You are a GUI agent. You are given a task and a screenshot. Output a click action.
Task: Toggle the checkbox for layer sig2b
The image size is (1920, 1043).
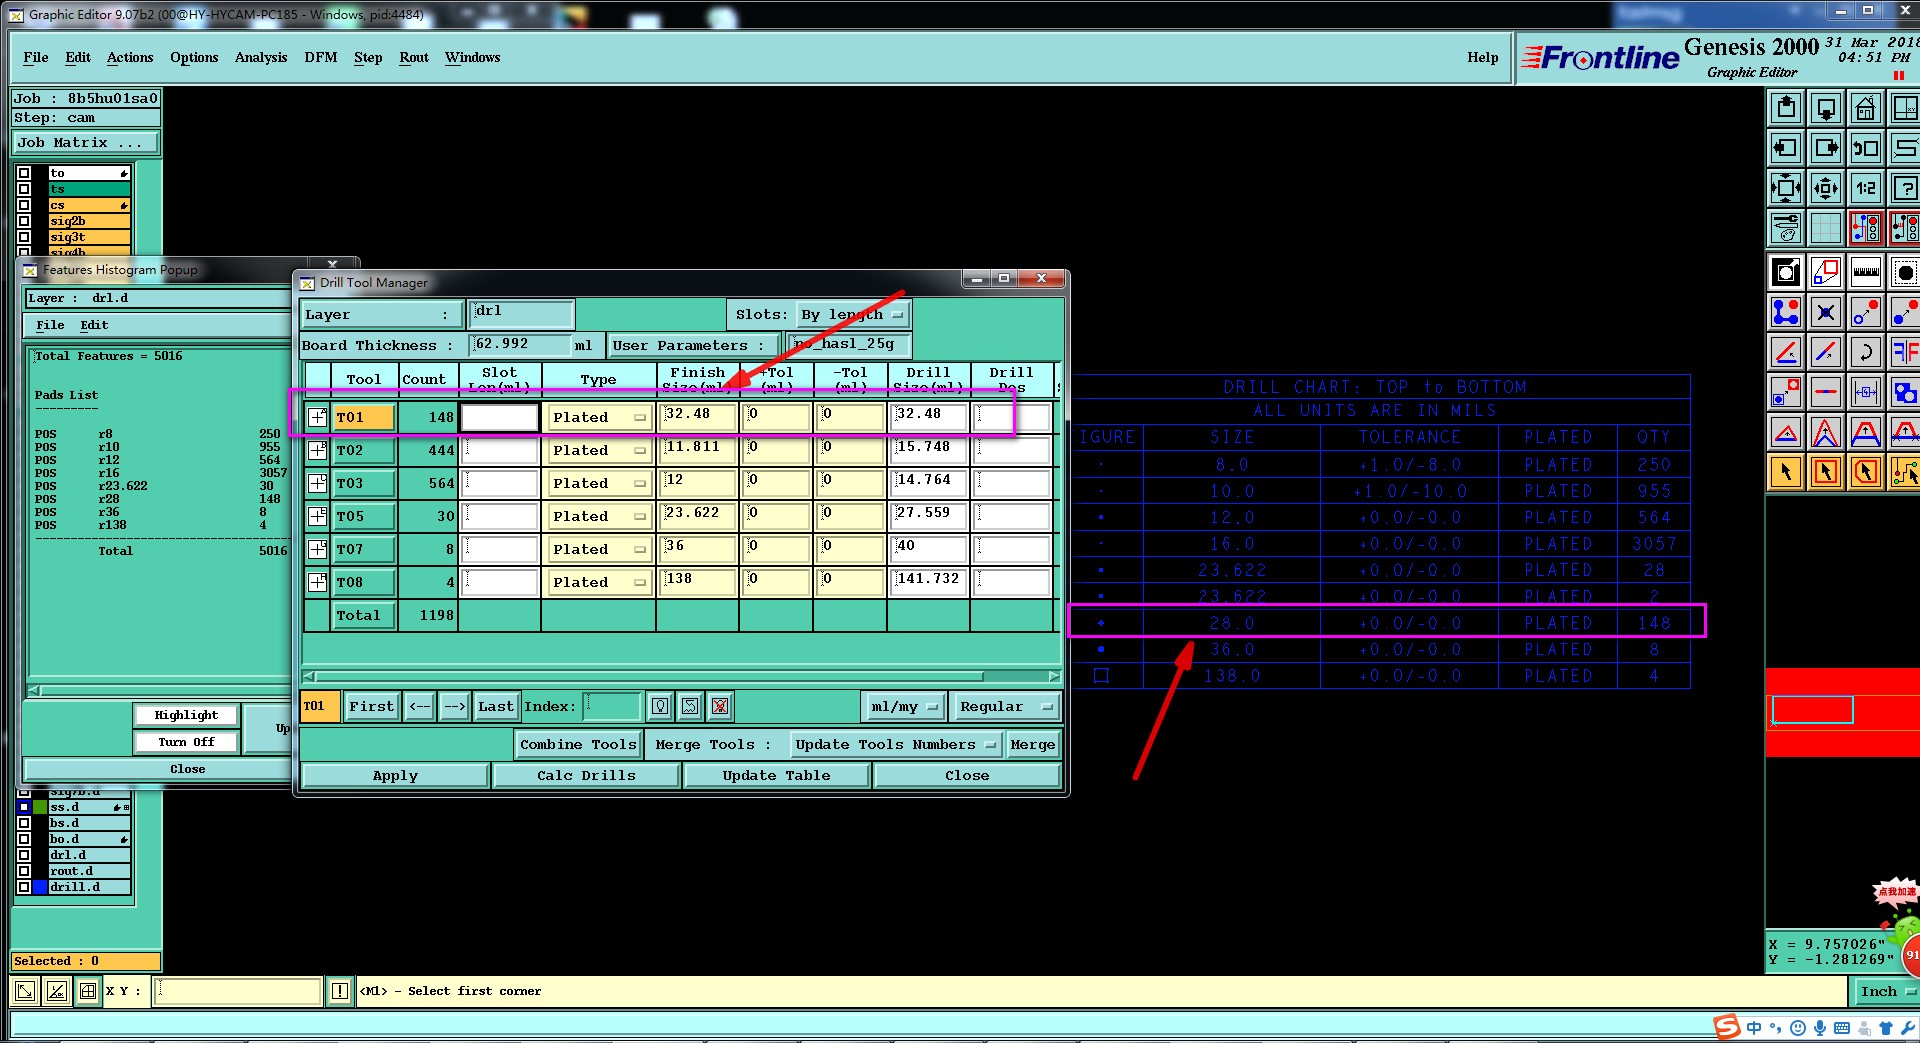point(24,221)
